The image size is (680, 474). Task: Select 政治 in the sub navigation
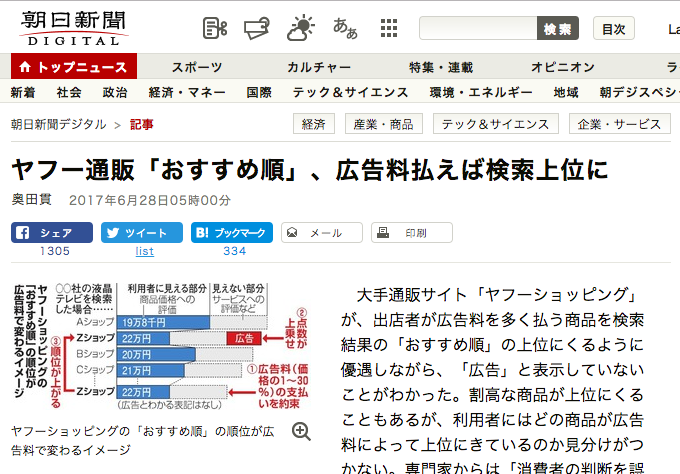pos(115,92)
